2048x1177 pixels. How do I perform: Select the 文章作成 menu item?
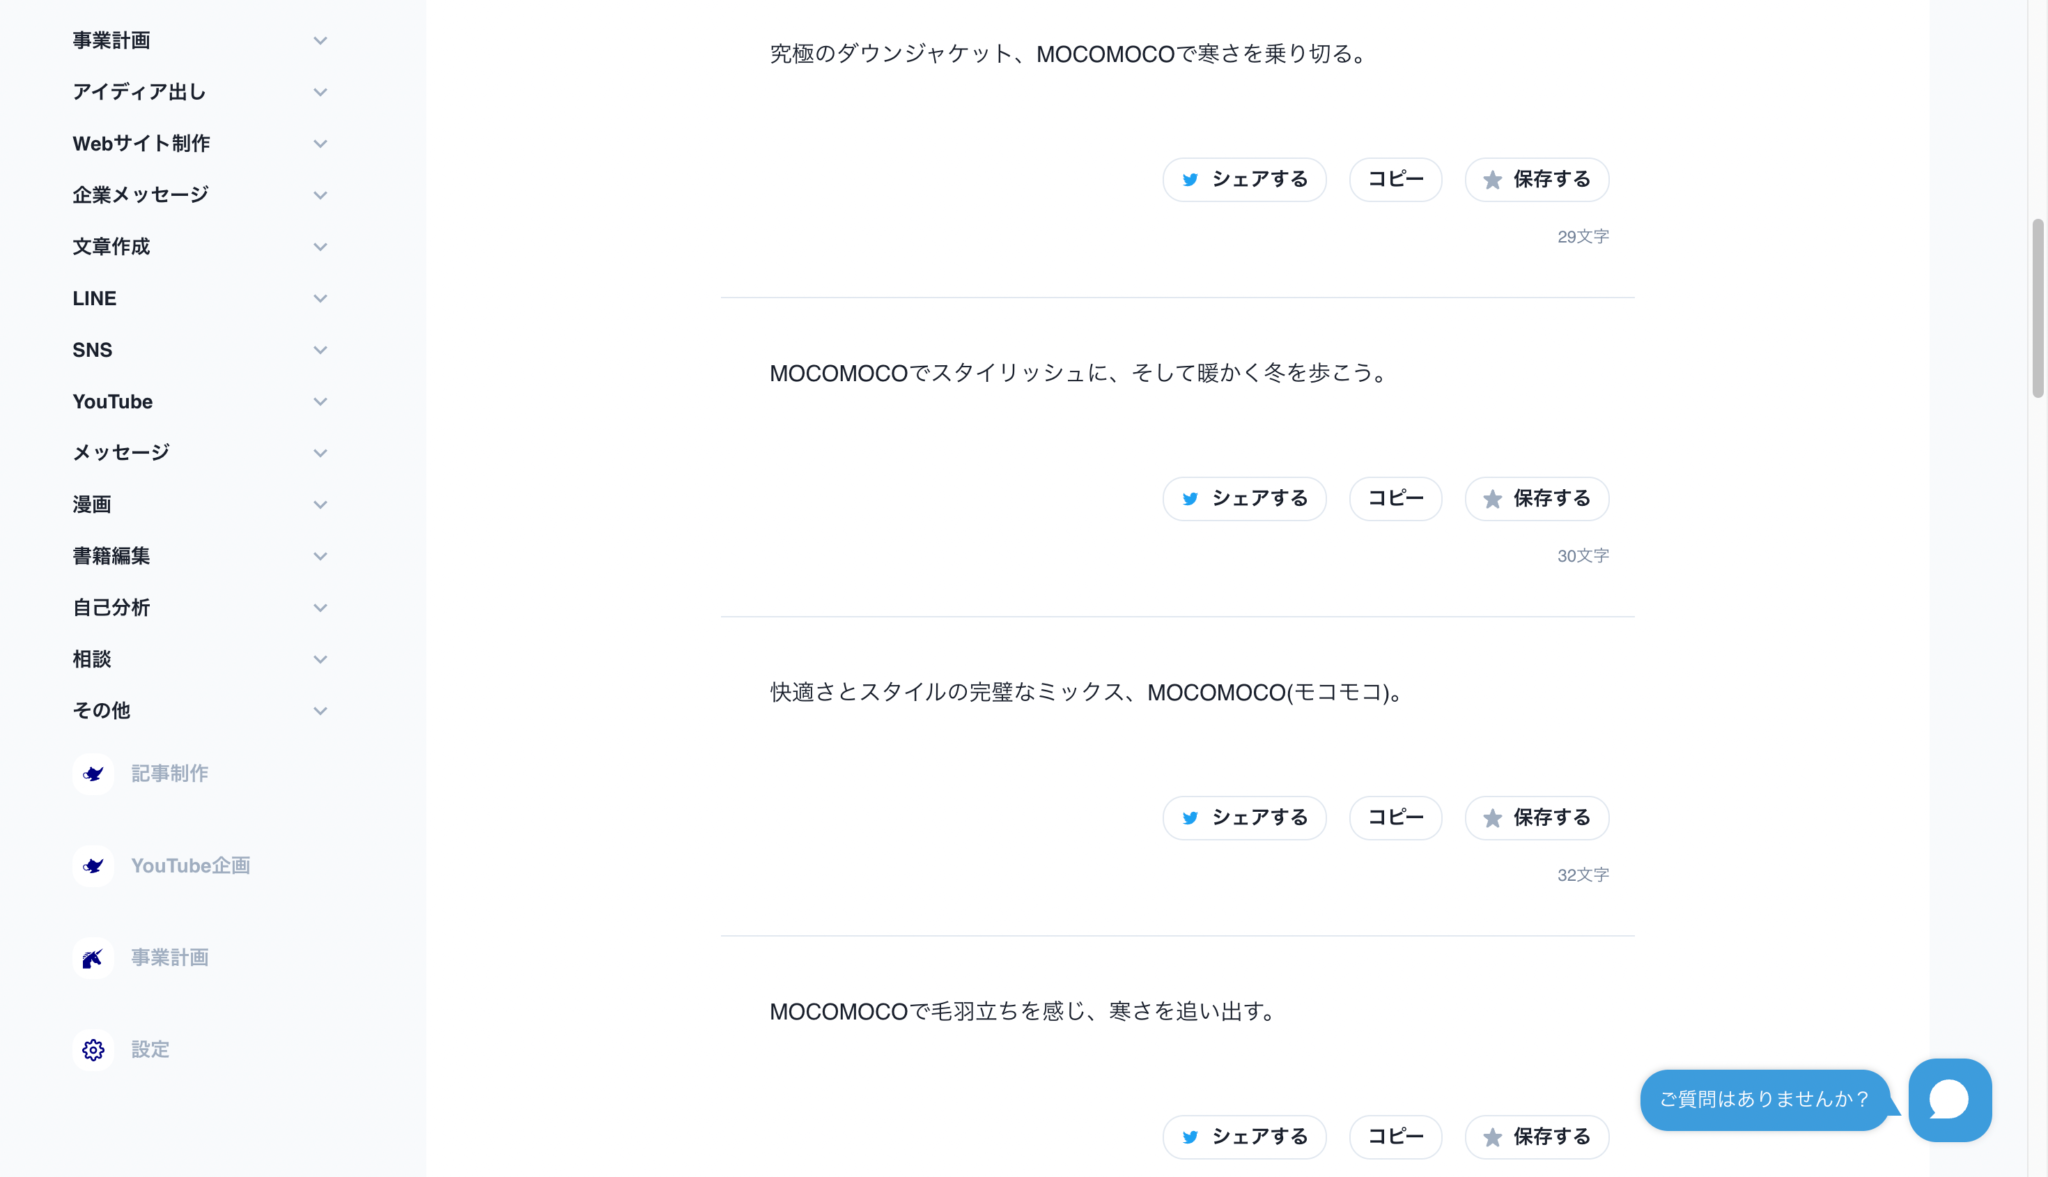pyautogui.click(x=111, y=247)
